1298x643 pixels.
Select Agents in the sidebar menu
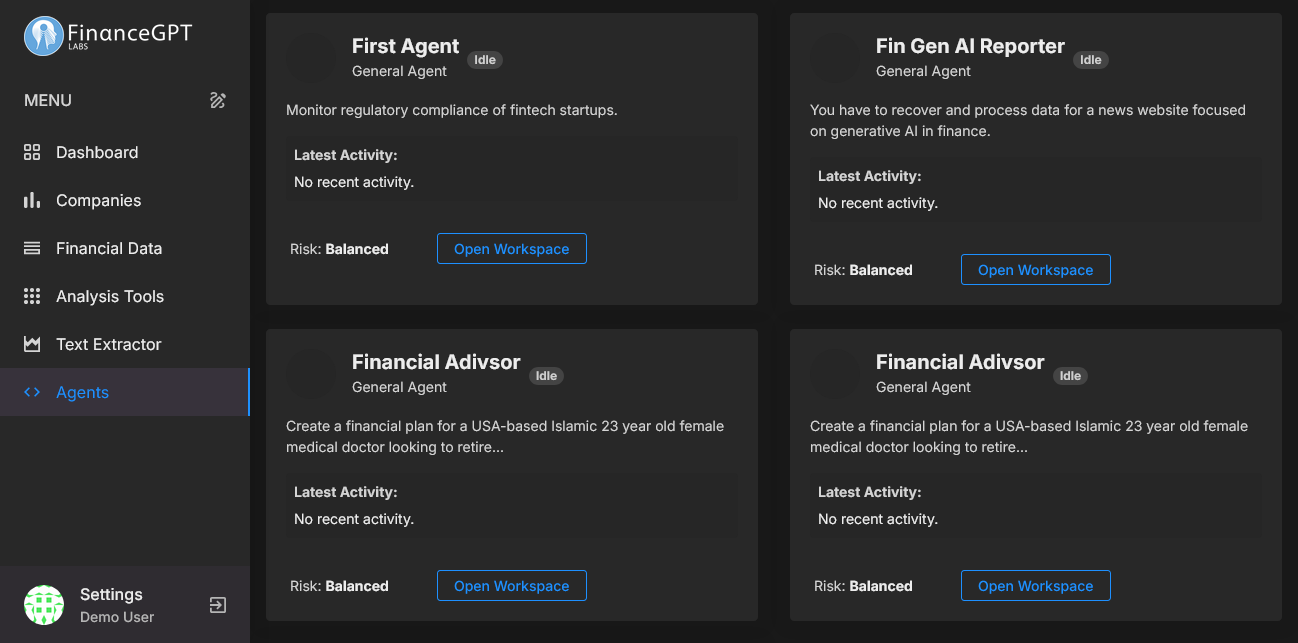[82, 392]
